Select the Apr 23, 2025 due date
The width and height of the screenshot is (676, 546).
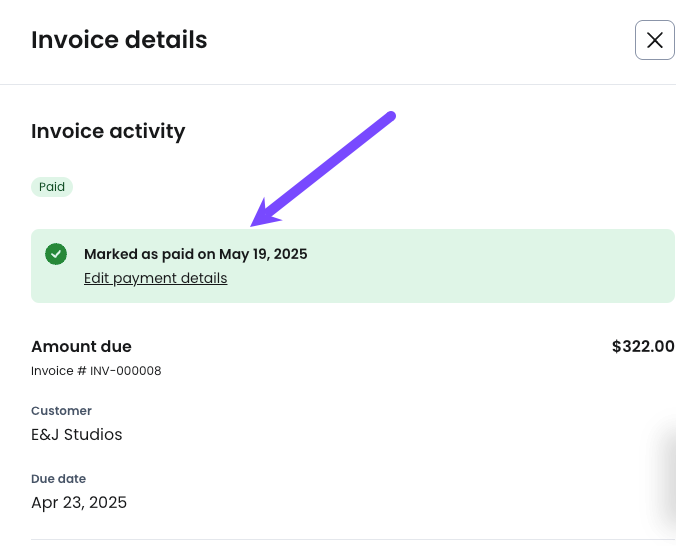[79, 502]
